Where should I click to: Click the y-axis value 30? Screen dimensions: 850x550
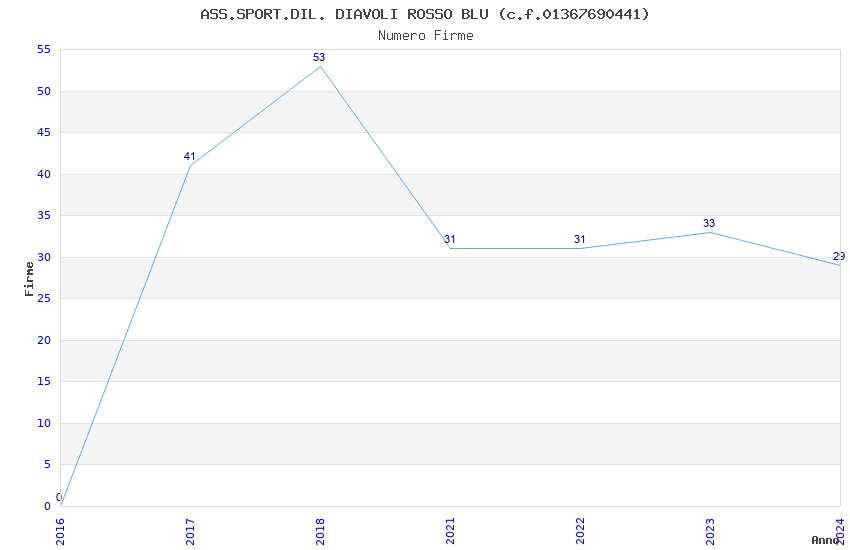coord(44,257)
